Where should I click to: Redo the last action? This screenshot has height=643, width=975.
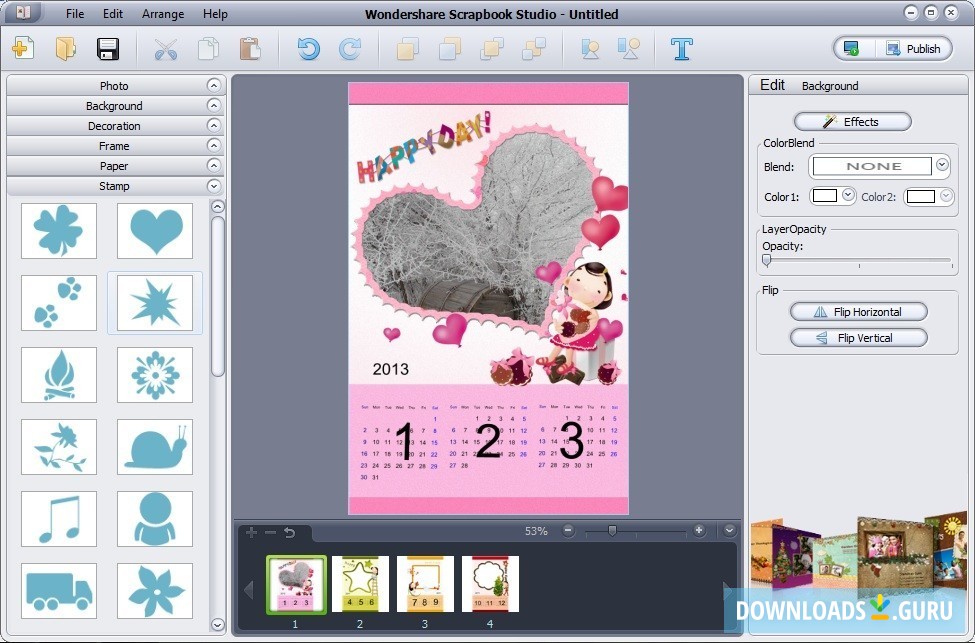pyautogui.click(x=349, y=48)
